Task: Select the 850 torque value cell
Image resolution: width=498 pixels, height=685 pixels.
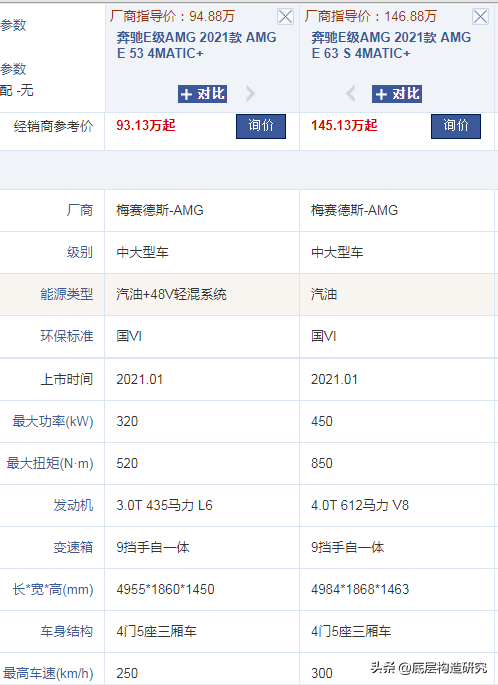Action: coord(397,464)
